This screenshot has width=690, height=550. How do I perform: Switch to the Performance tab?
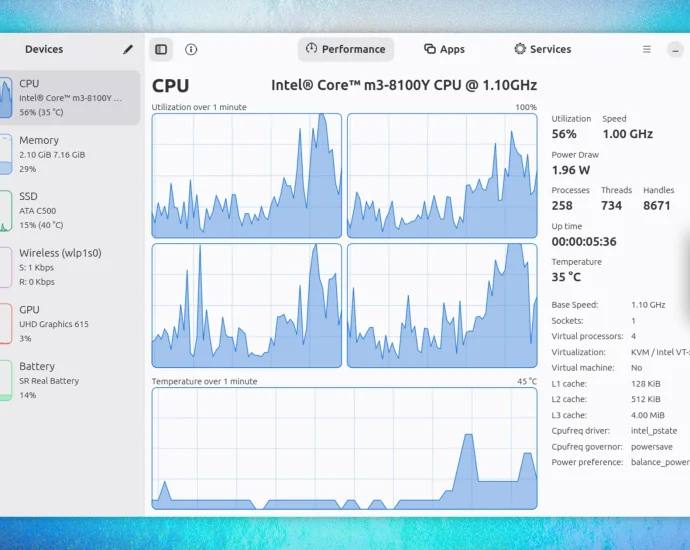(346, 49)
